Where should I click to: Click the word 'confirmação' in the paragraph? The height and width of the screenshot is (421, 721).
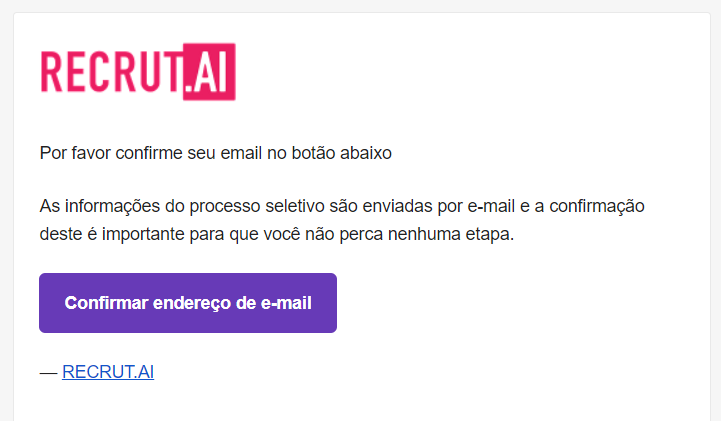point(597,206)
